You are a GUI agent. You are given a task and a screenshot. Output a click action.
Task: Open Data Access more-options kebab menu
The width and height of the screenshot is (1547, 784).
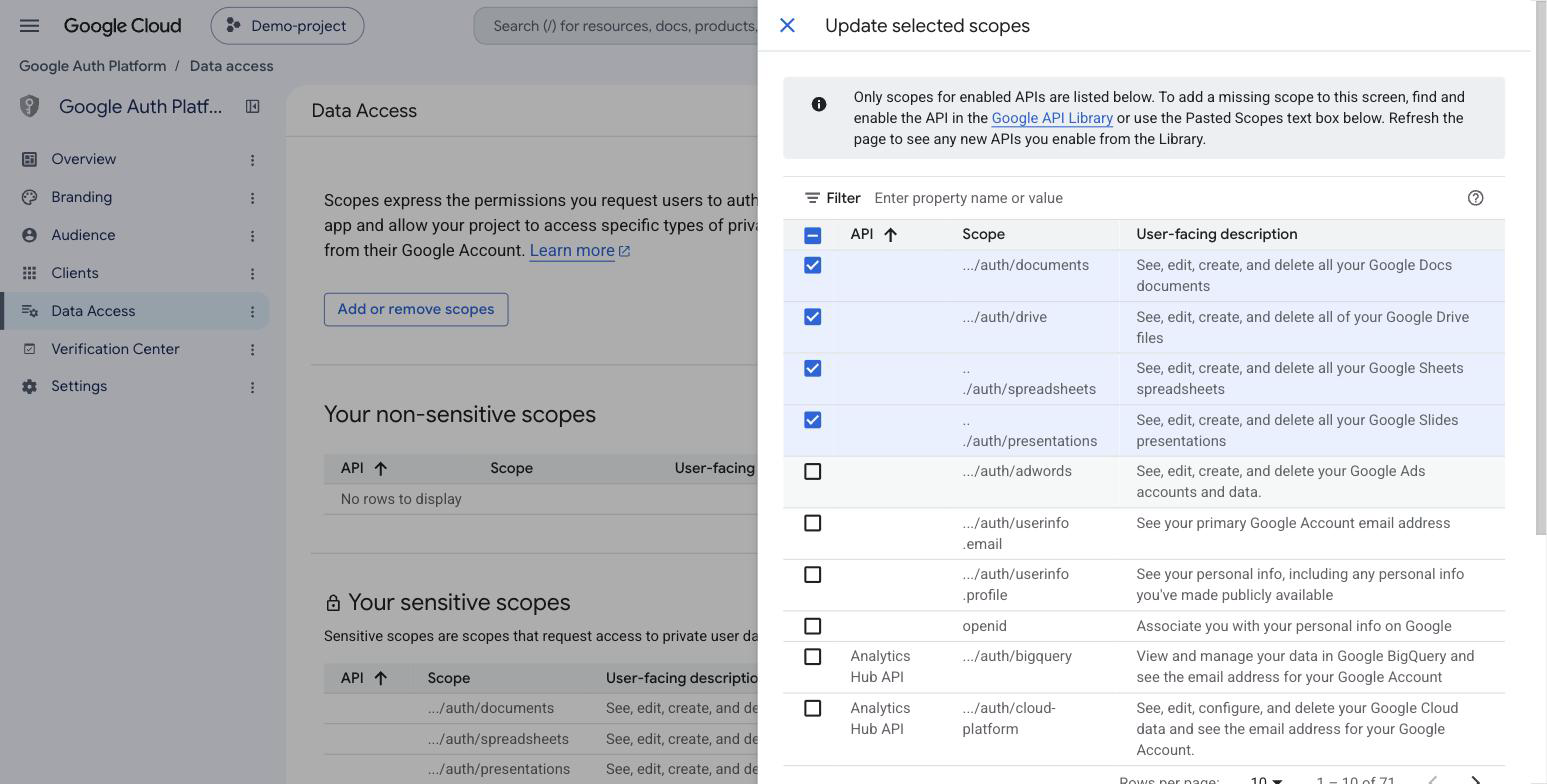[252, 312]
